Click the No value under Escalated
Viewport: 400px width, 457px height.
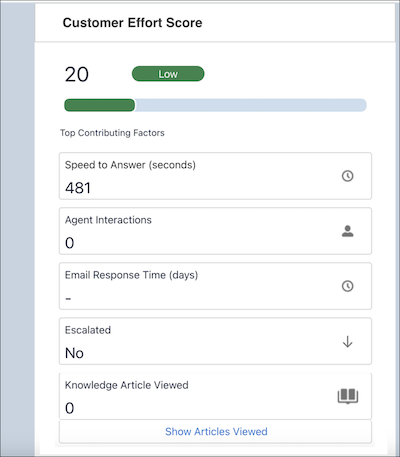point(74,353)
